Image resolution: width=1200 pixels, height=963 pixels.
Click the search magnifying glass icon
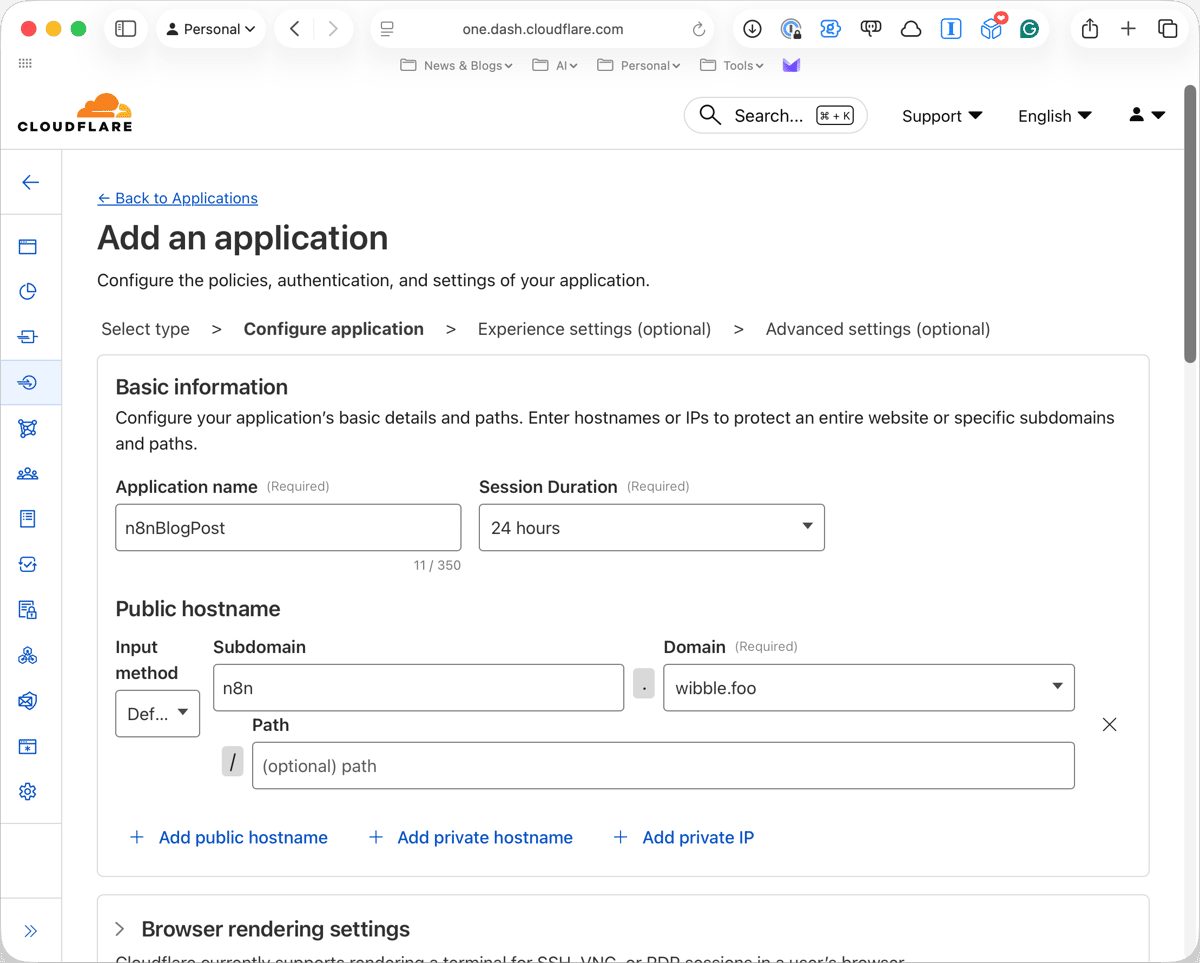tap(710, 115)
